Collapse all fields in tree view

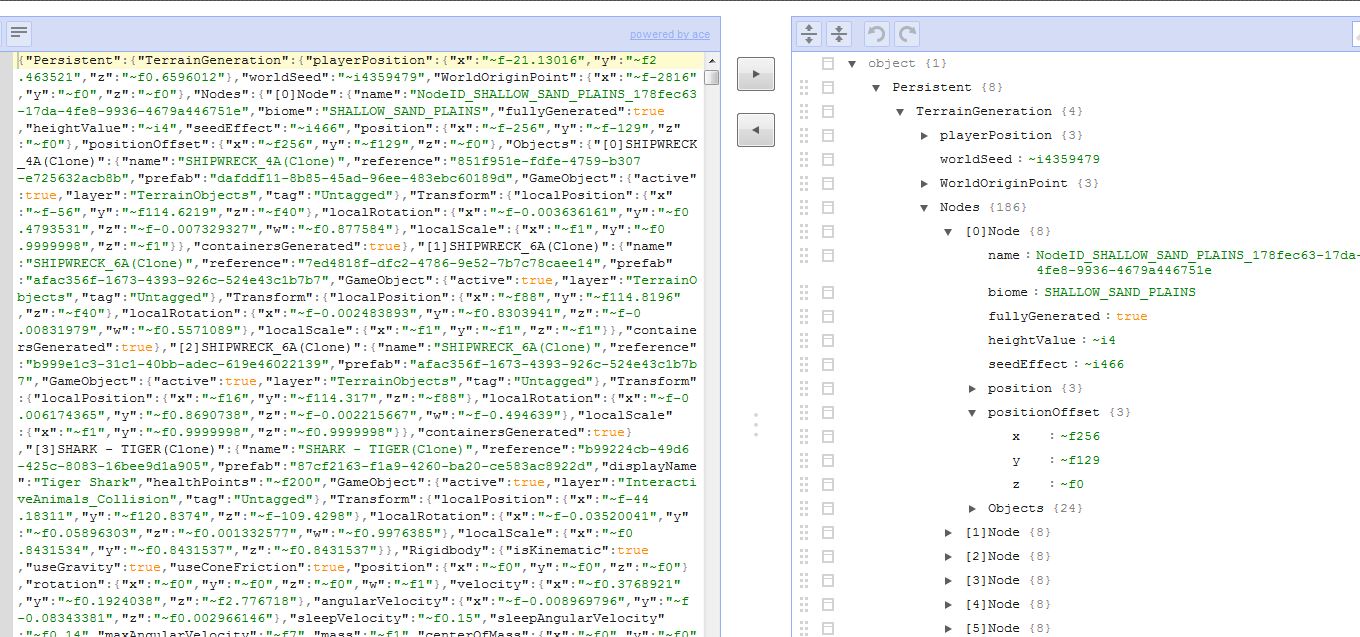[x=839, y=34]
